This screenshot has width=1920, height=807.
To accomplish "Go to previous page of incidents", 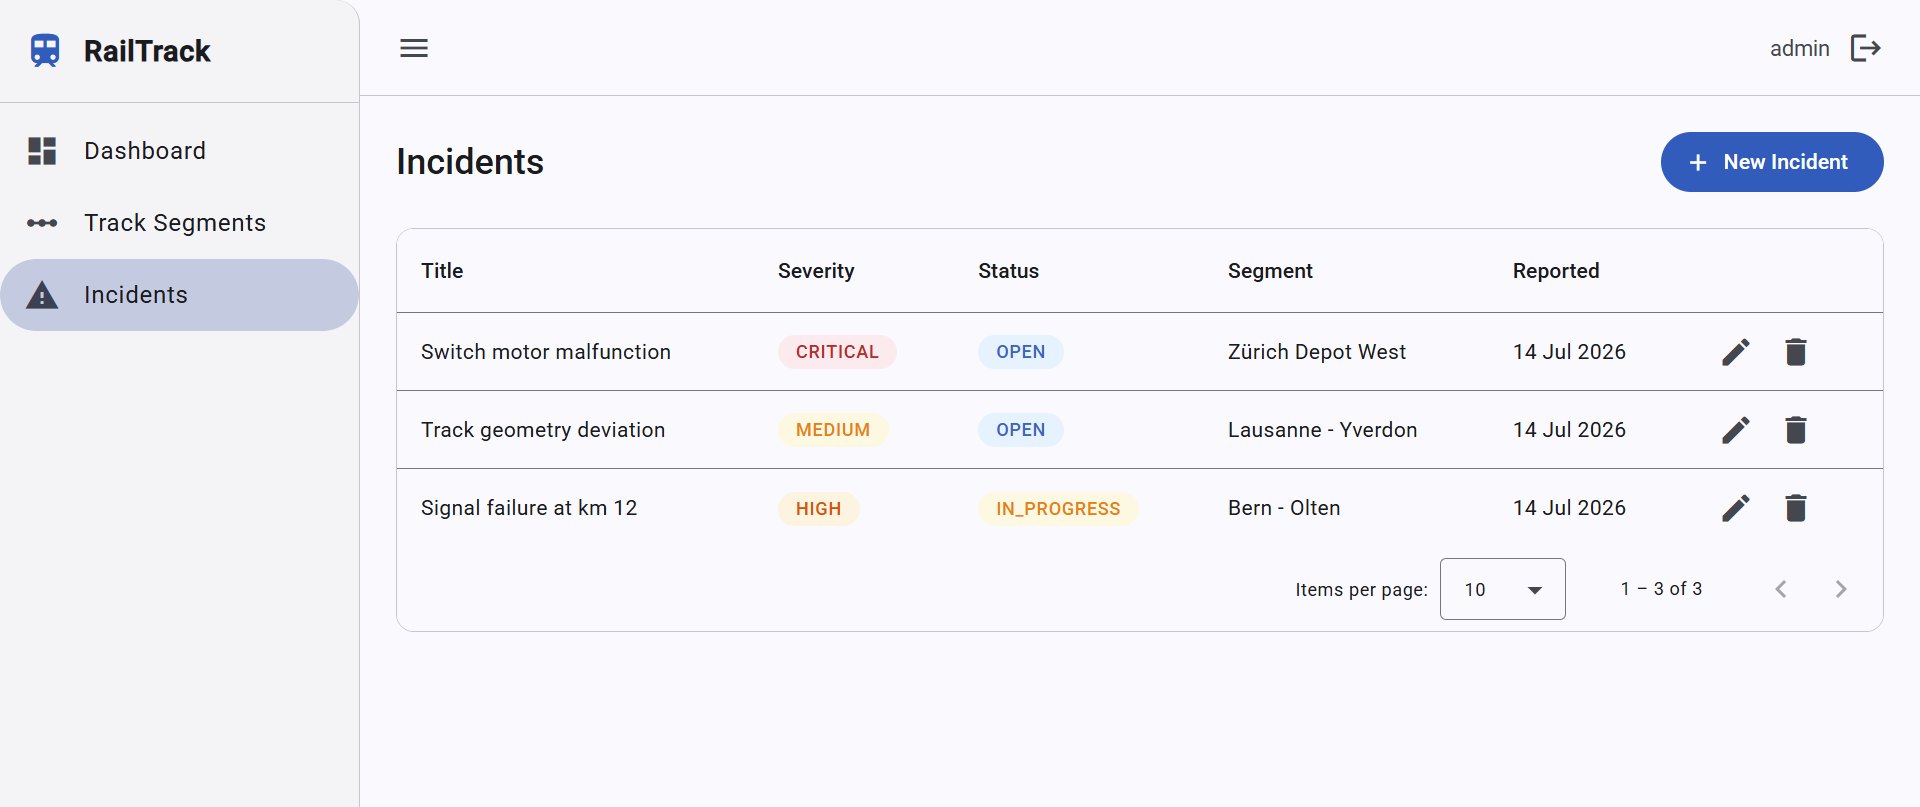I will tap(1781, 589).
